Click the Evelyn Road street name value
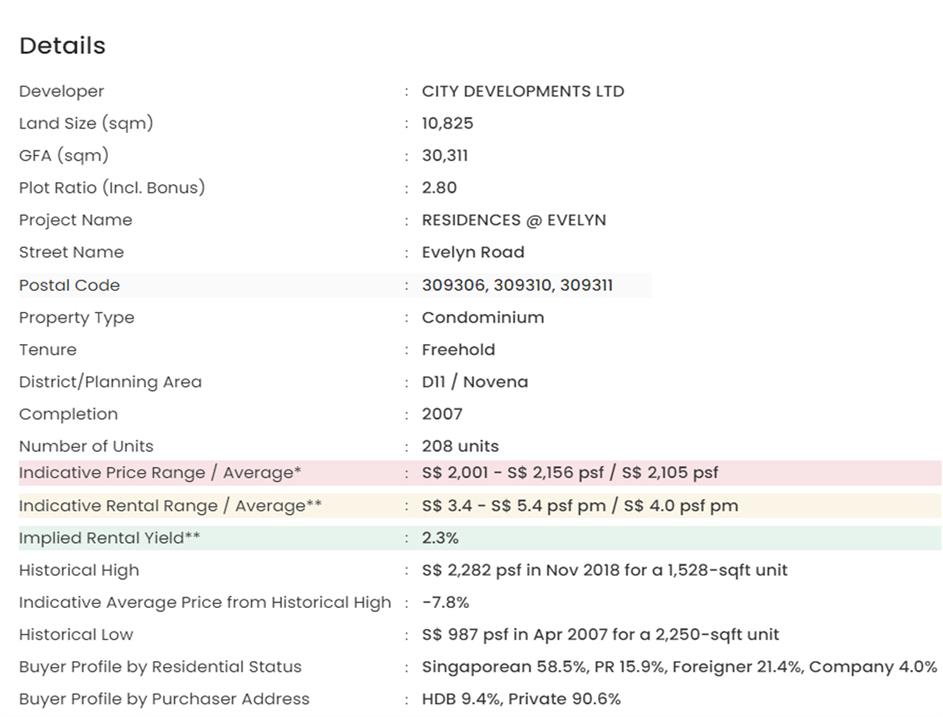 point(472,252)
